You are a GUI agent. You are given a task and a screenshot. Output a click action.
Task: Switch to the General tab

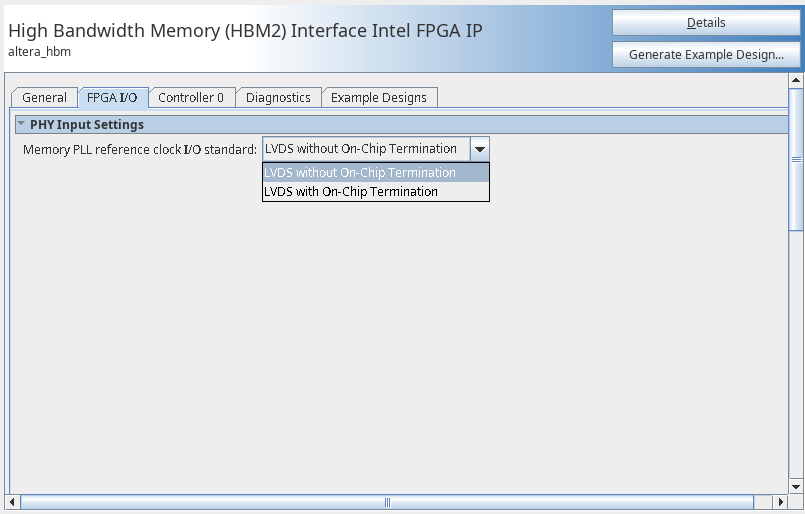[44, 97]
